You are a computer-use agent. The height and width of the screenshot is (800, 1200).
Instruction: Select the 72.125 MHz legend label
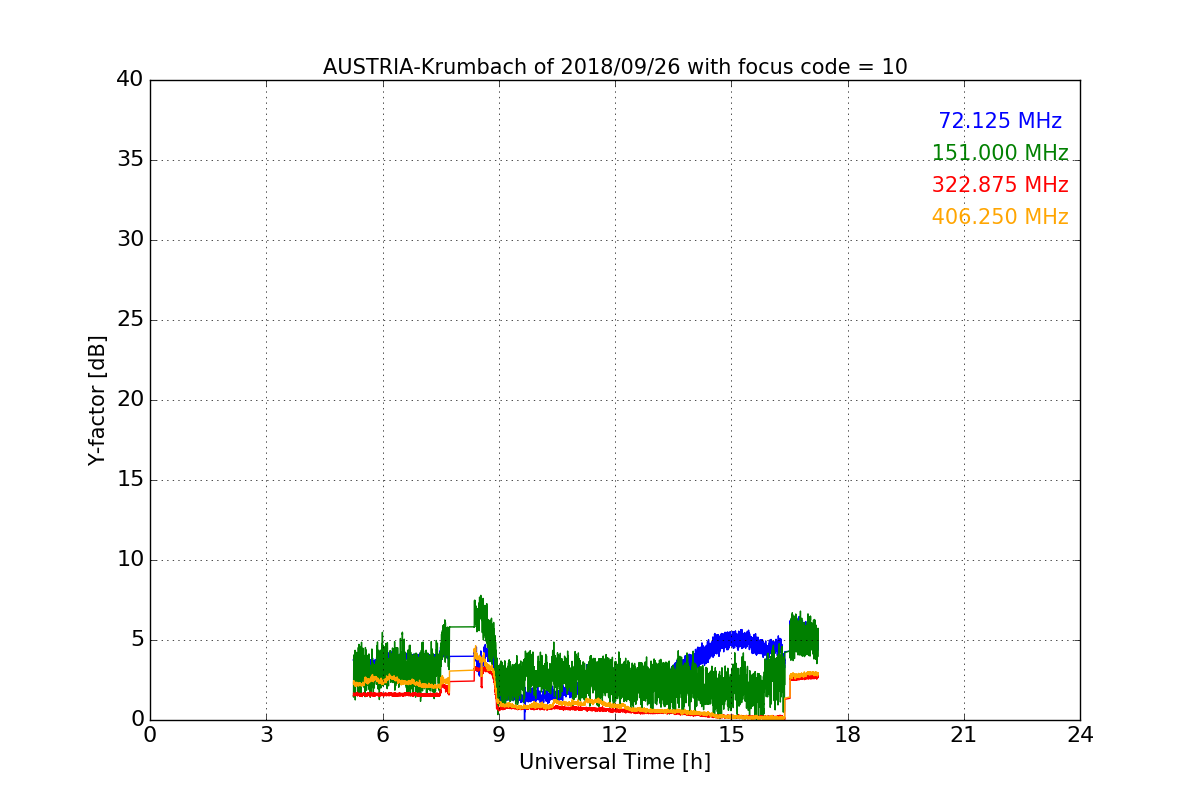coord(1000,121)
